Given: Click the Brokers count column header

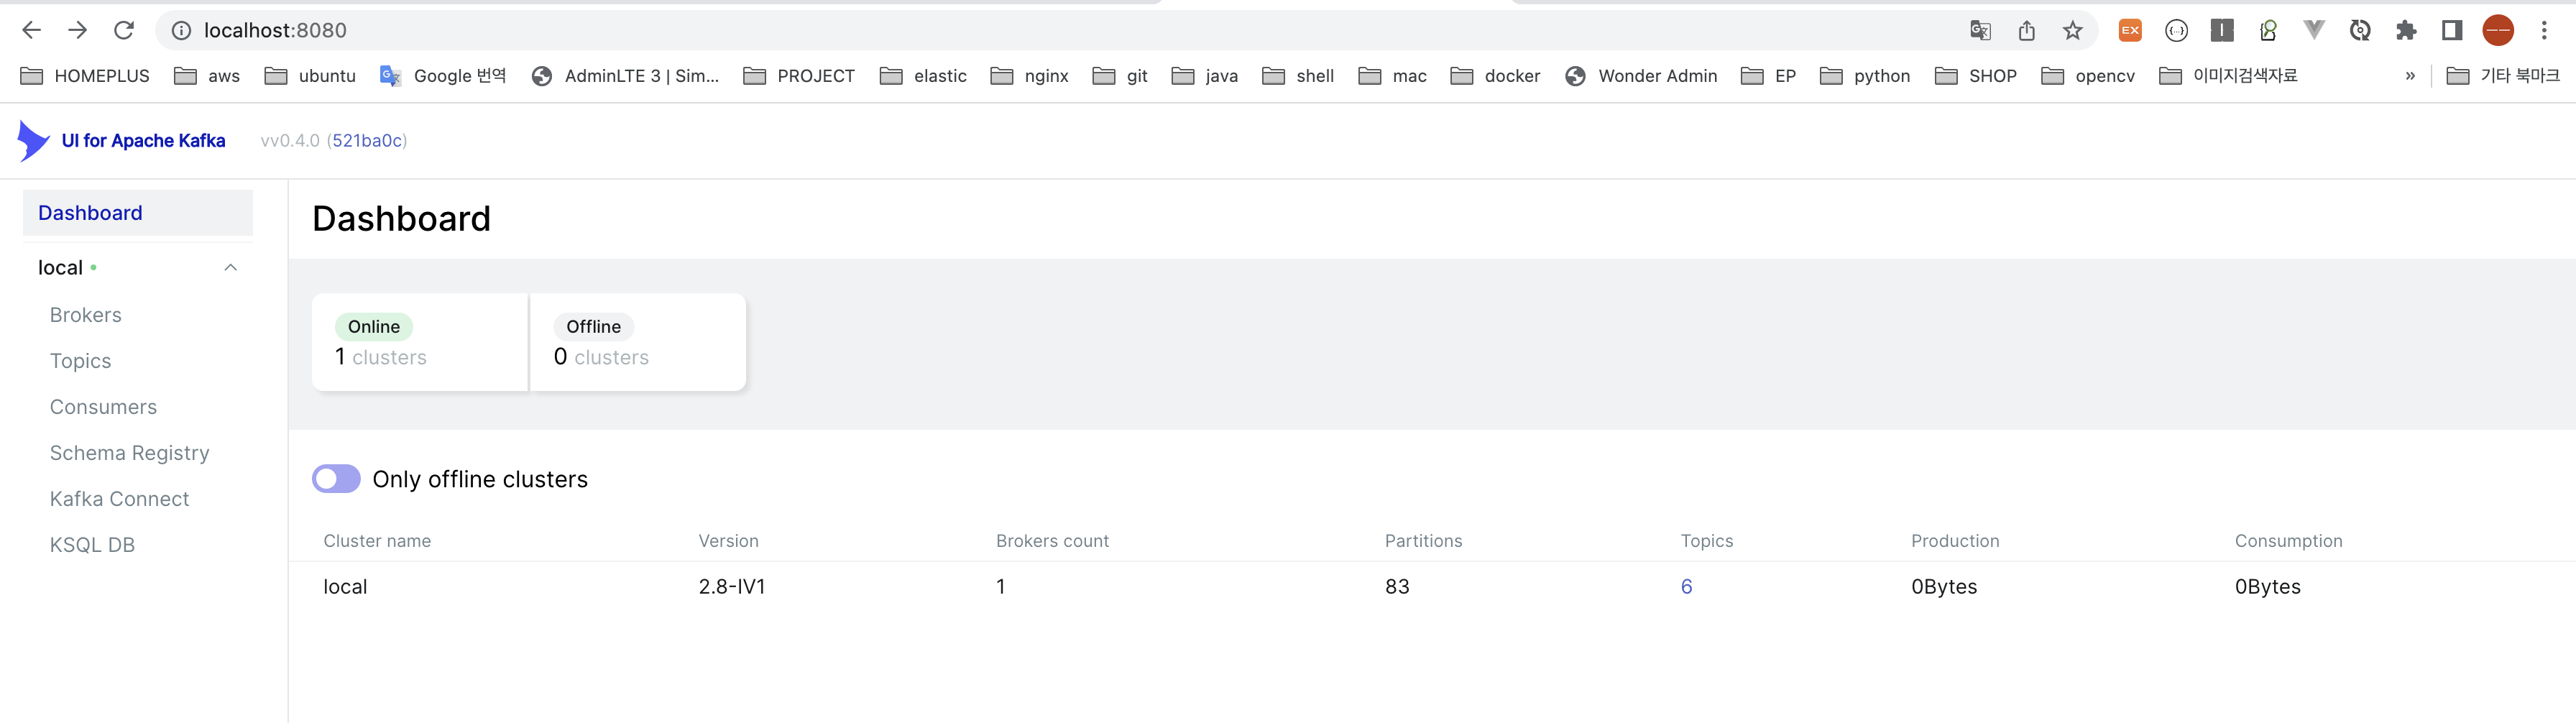Looking at the screenshot, I should pyautogui.click(x=1052, y=541).
